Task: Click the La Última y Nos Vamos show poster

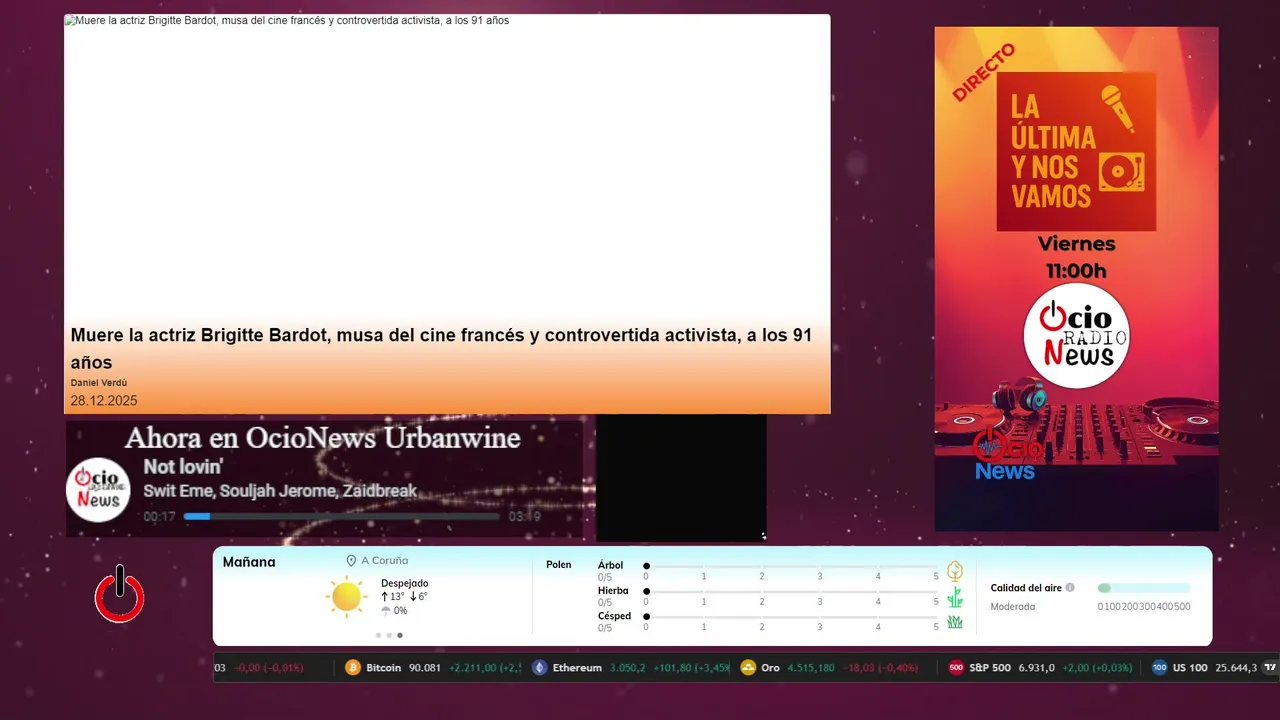Action: pos(1076,151)
